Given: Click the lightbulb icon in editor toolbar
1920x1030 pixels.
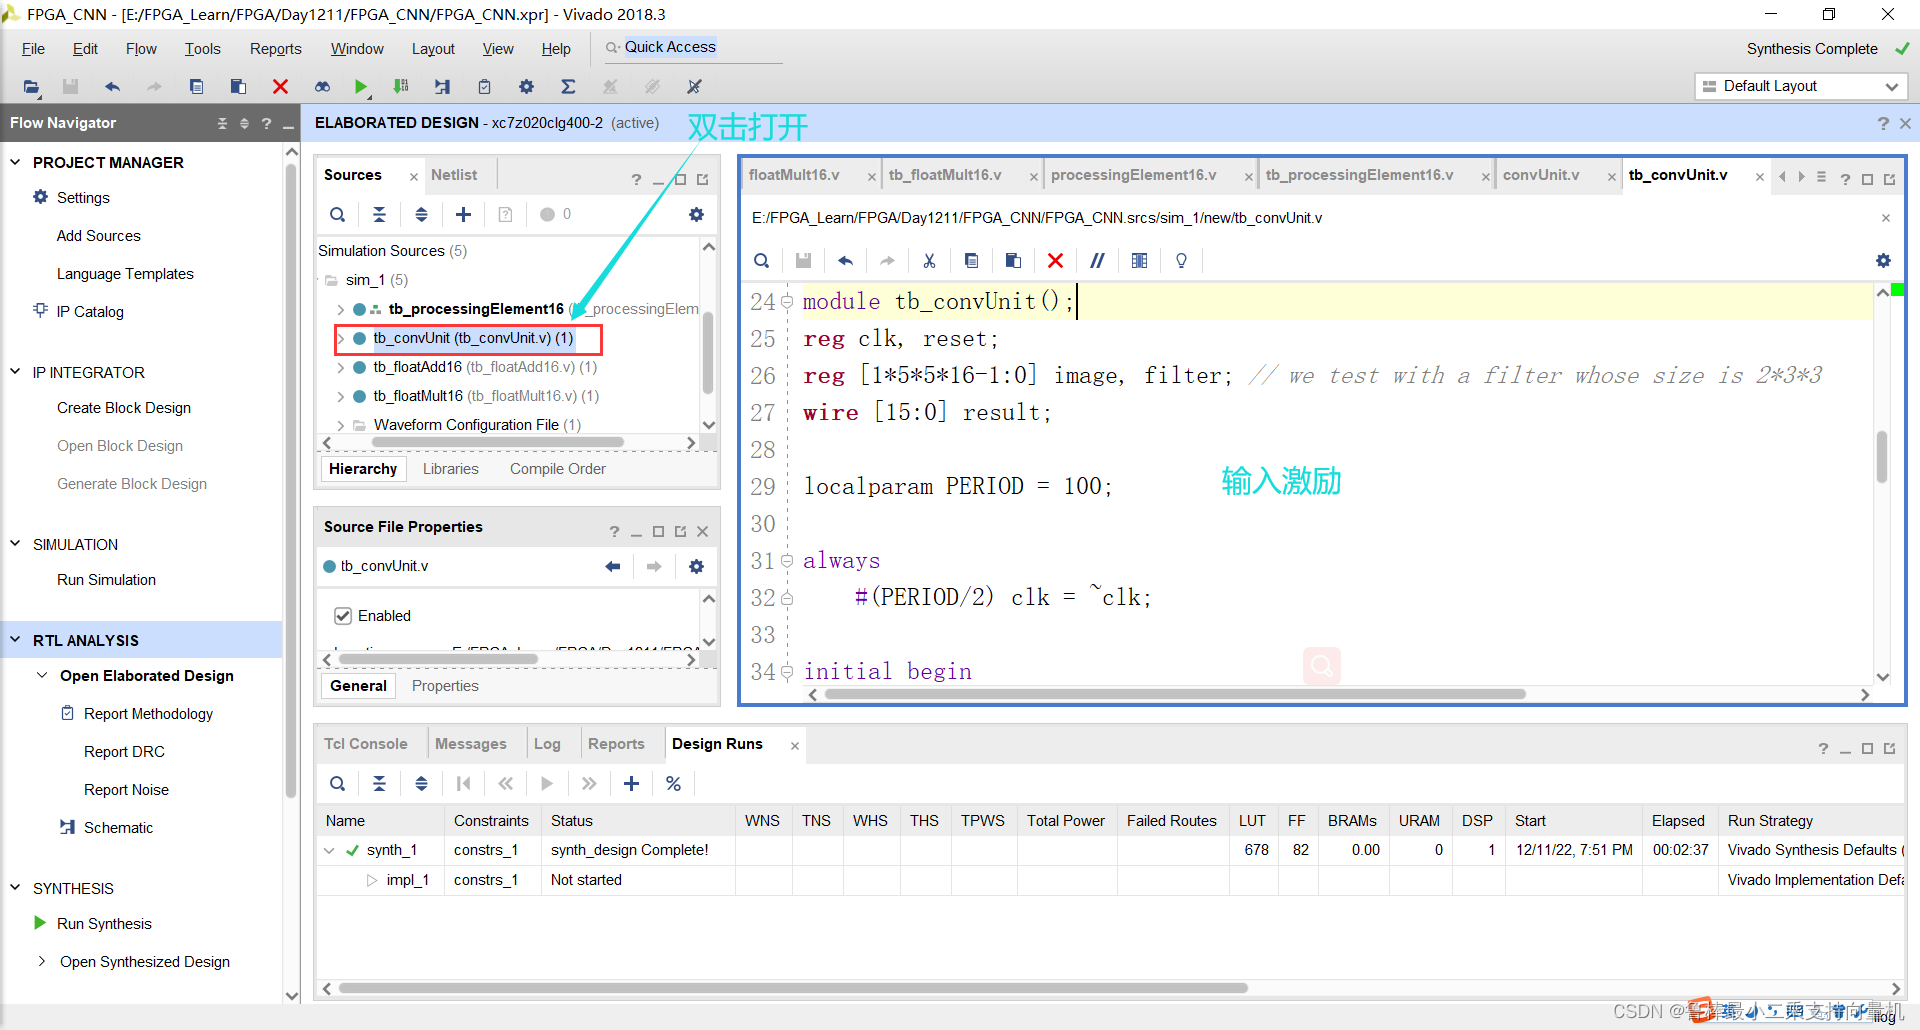Looking at the screenshot, I should [x=1181, y=260].
